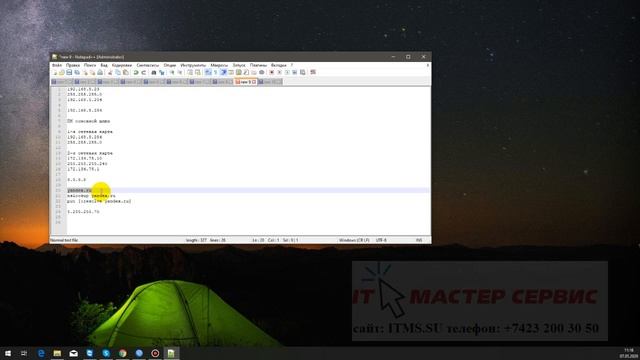Screen dimensions: 640x360
Task: Toggle synchronize vertical scrolling icon
Action: pyautogui.click(x=190, y=72)
